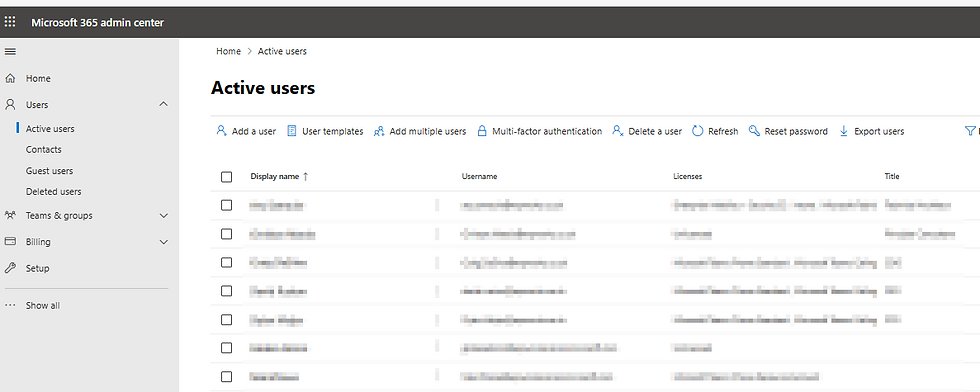Click the Setup wrench icon
The height and width of the screenshot is (392, 980).
(x=10, y=268)
